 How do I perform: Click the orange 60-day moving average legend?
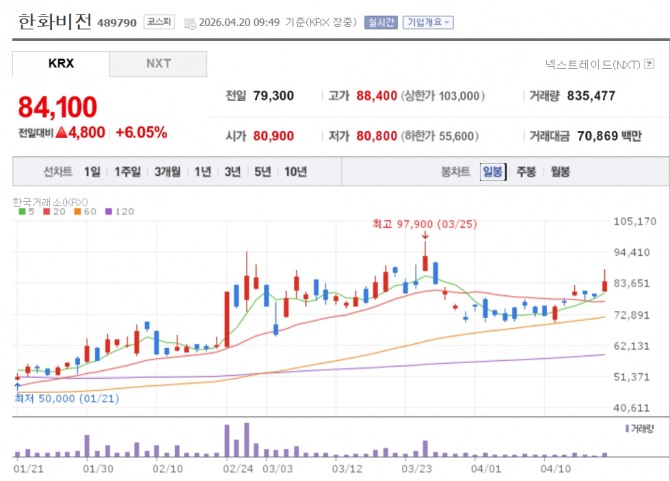point(85,211)
